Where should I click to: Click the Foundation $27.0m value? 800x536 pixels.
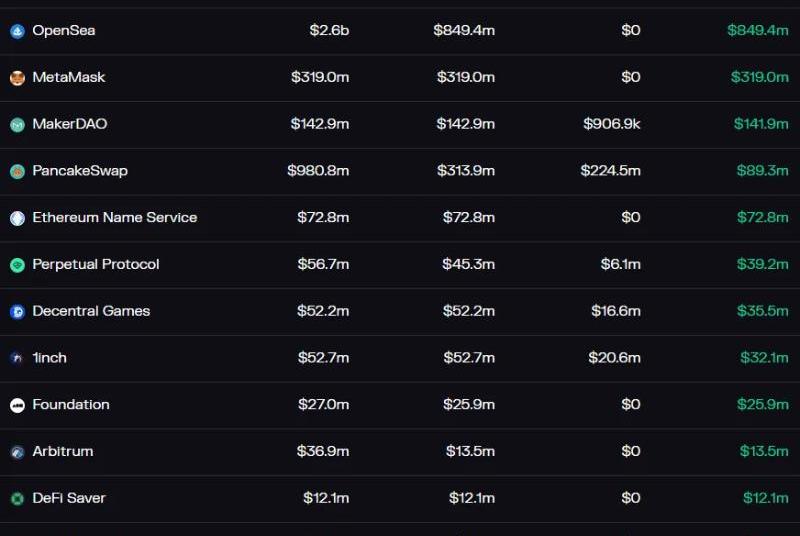pos(323,404)
